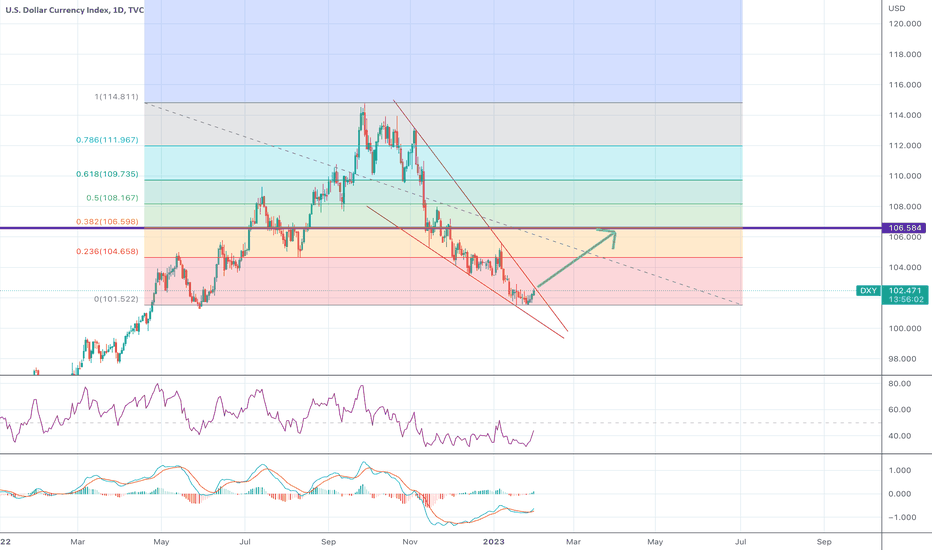Select the DXY symbol label on price axis

pos(868,291)
